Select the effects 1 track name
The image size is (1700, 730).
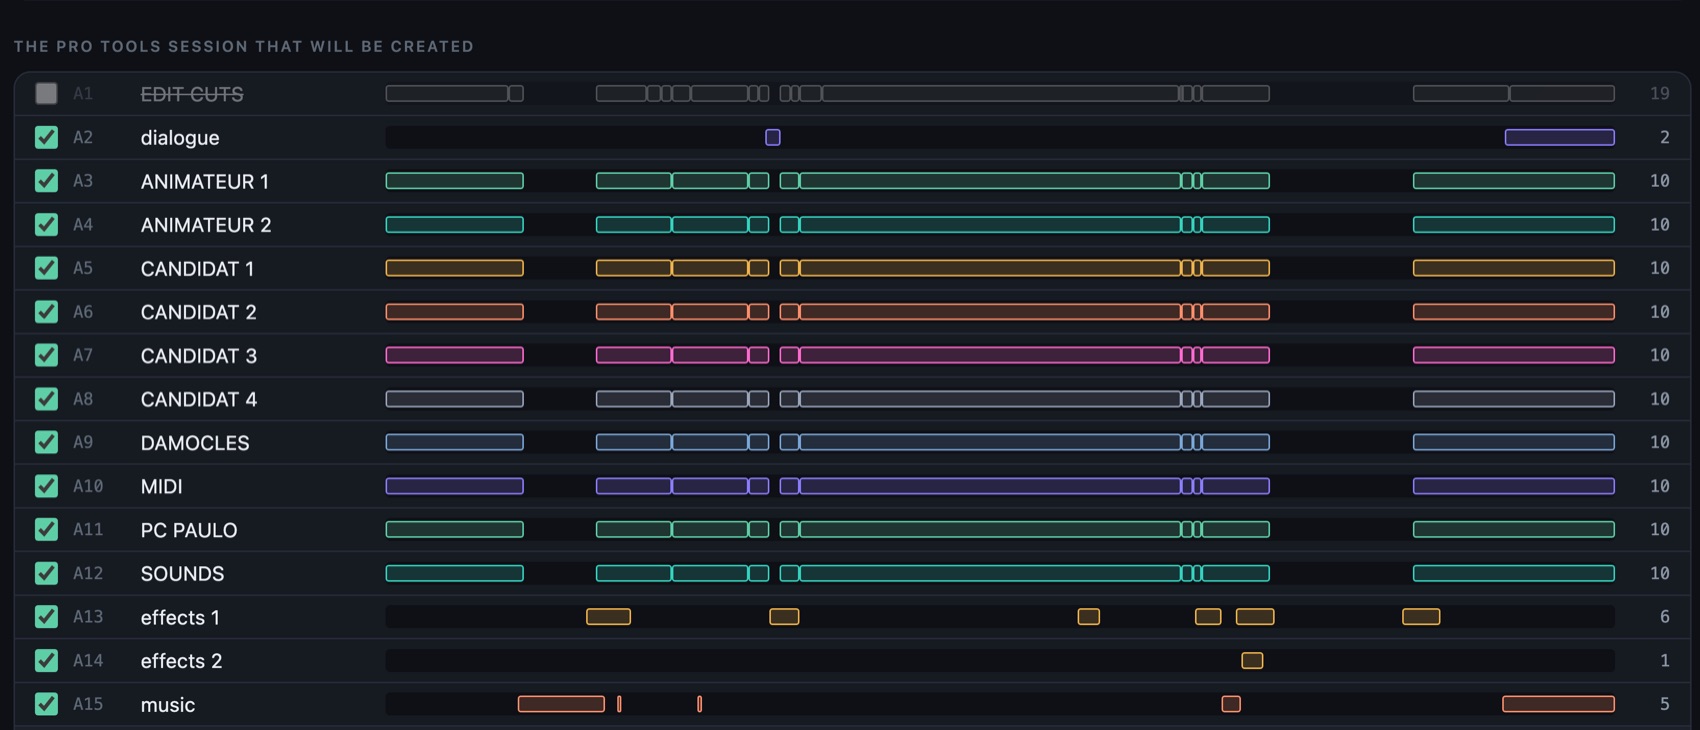click(x=180, y=617)
